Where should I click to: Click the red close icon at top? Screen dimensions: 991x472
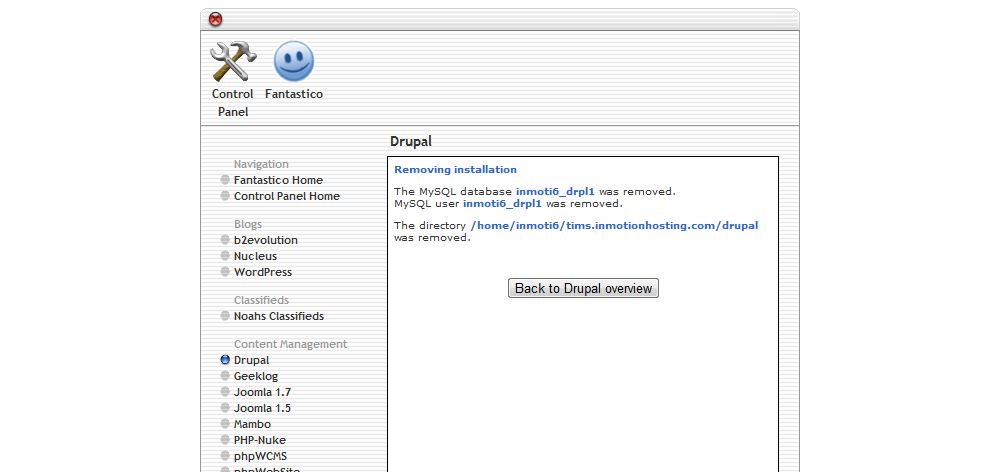pos(216,19)
